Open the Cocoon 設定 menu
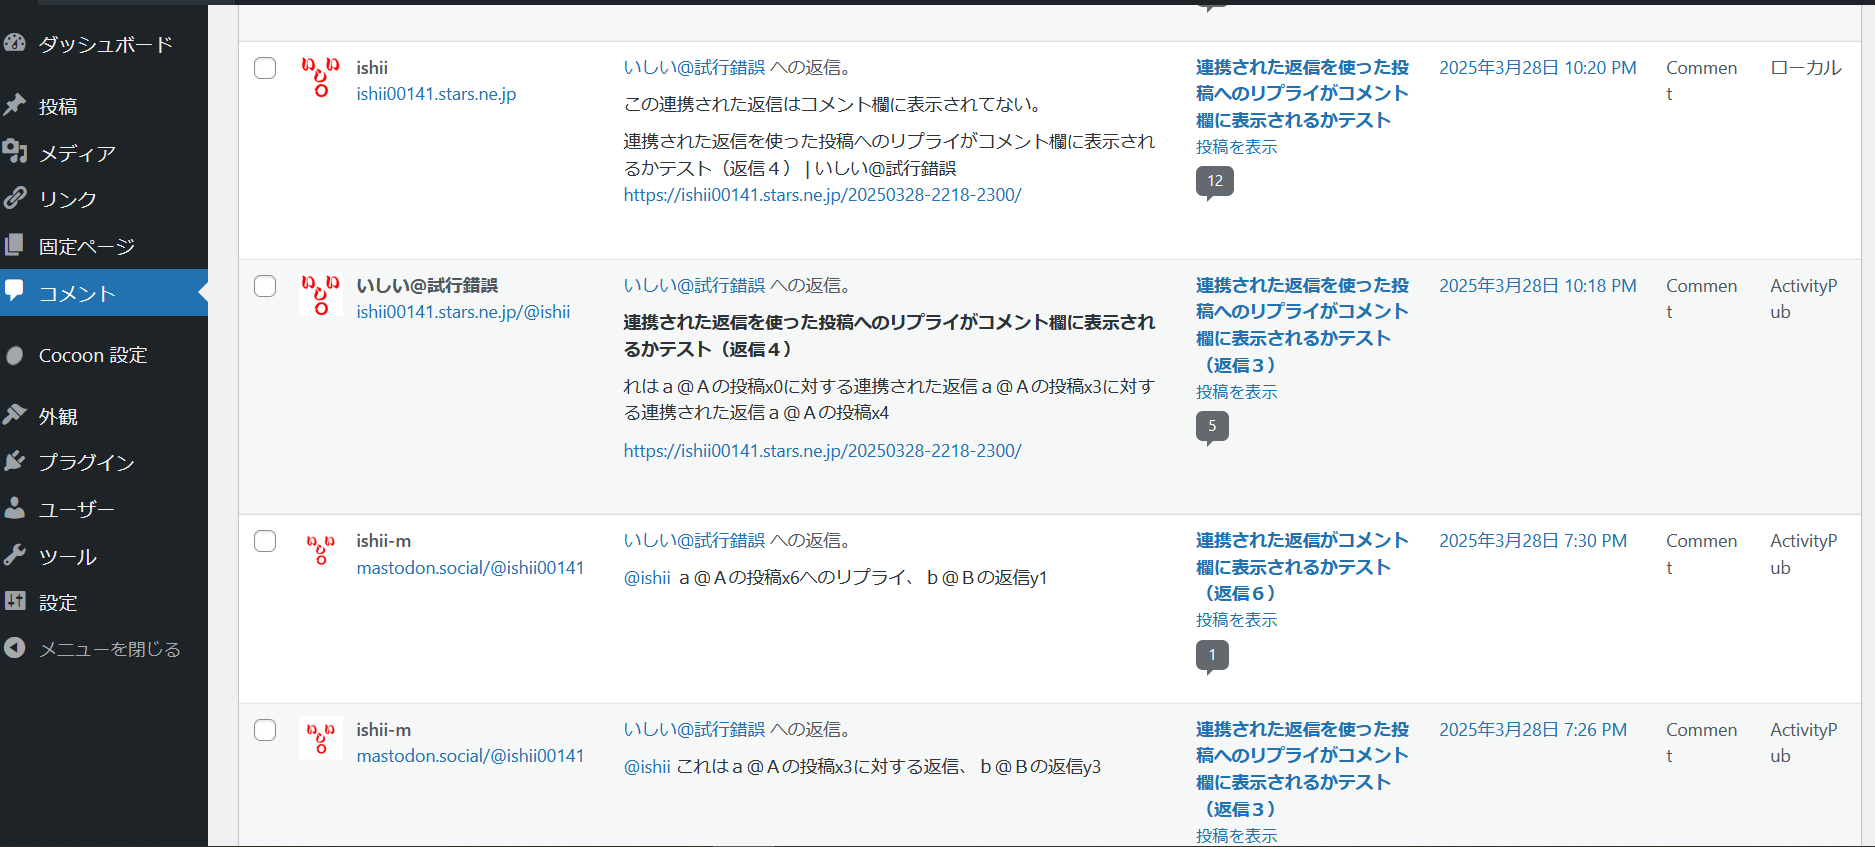The height and width of the screenshot is (847, 1875). point(92,355)
